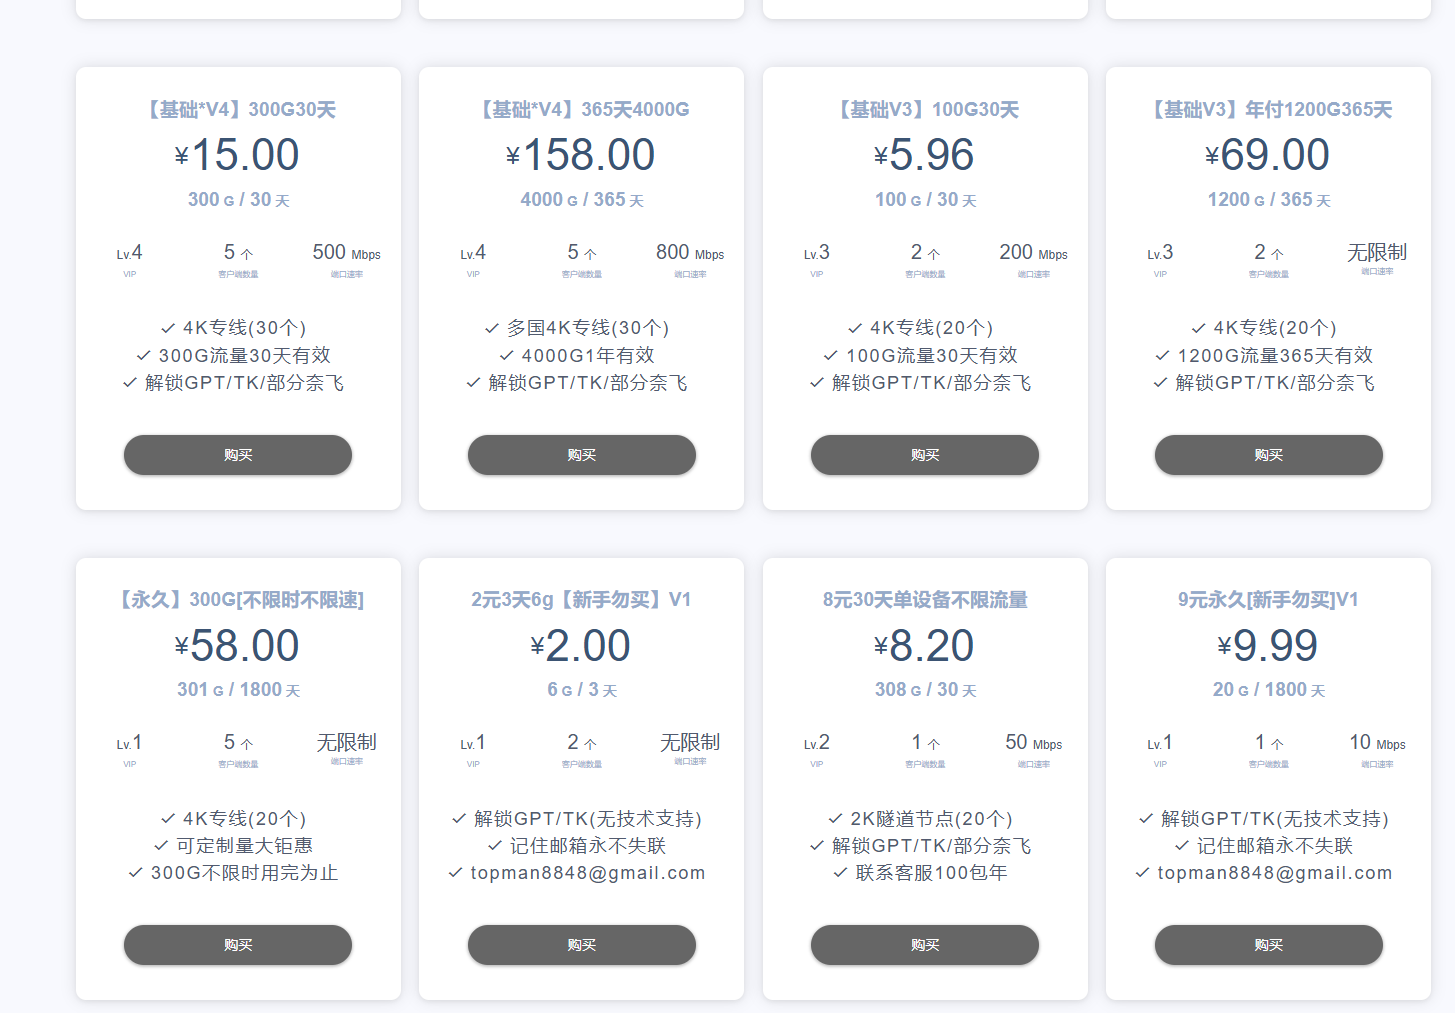Image resolution: width=1455 pixels, height=1013 pixels.
Task: Click topman8848@gmail.com in the ¥2.00 card
Action: click(x=587, y=873)
